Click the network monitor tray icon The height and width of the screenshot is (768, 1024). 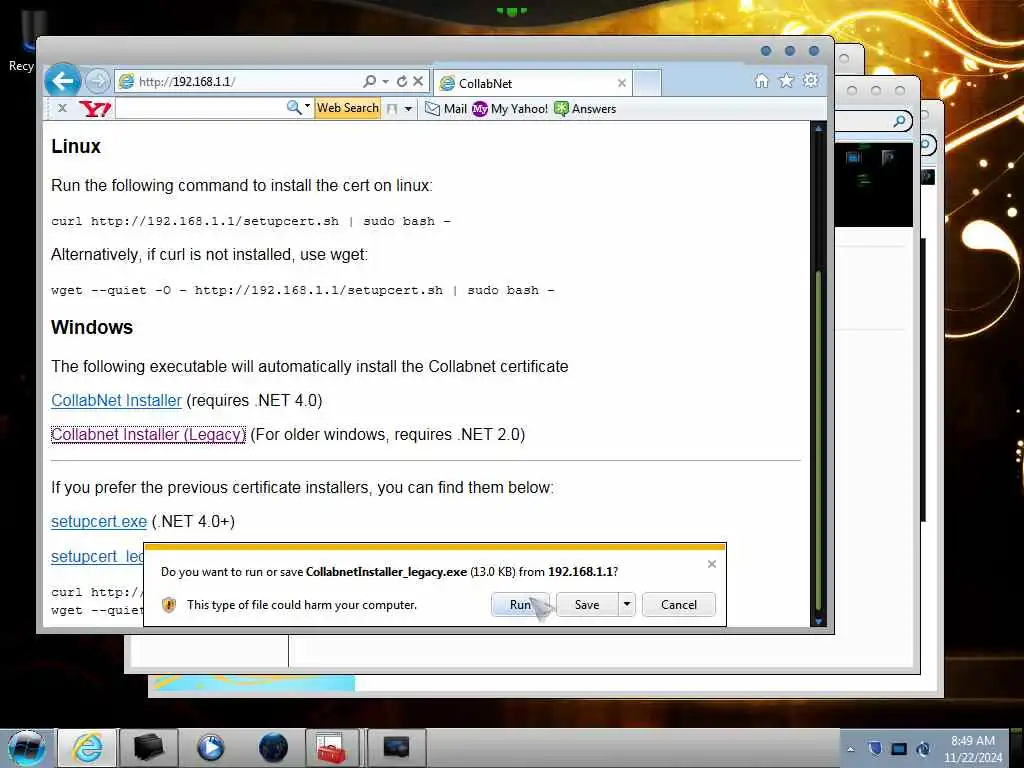pos(899,748)
